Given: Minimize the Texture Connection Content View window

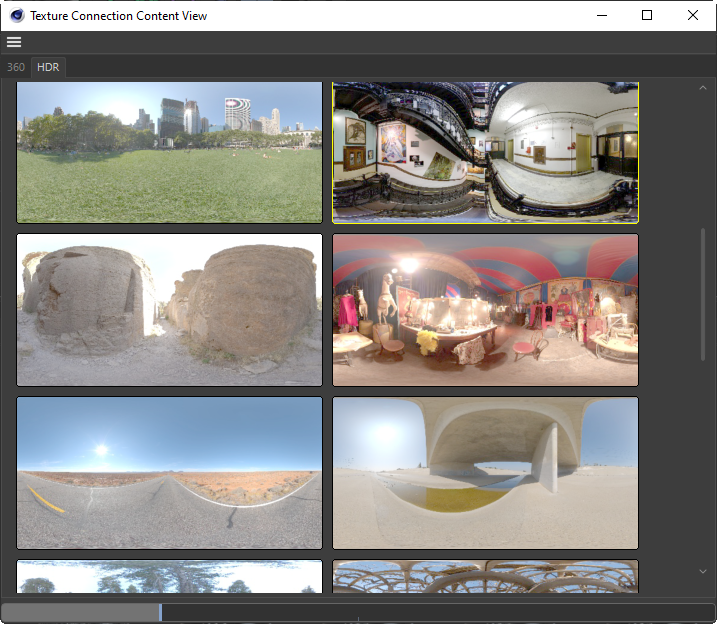Looking at the screenshot, I should coord(602,16).
